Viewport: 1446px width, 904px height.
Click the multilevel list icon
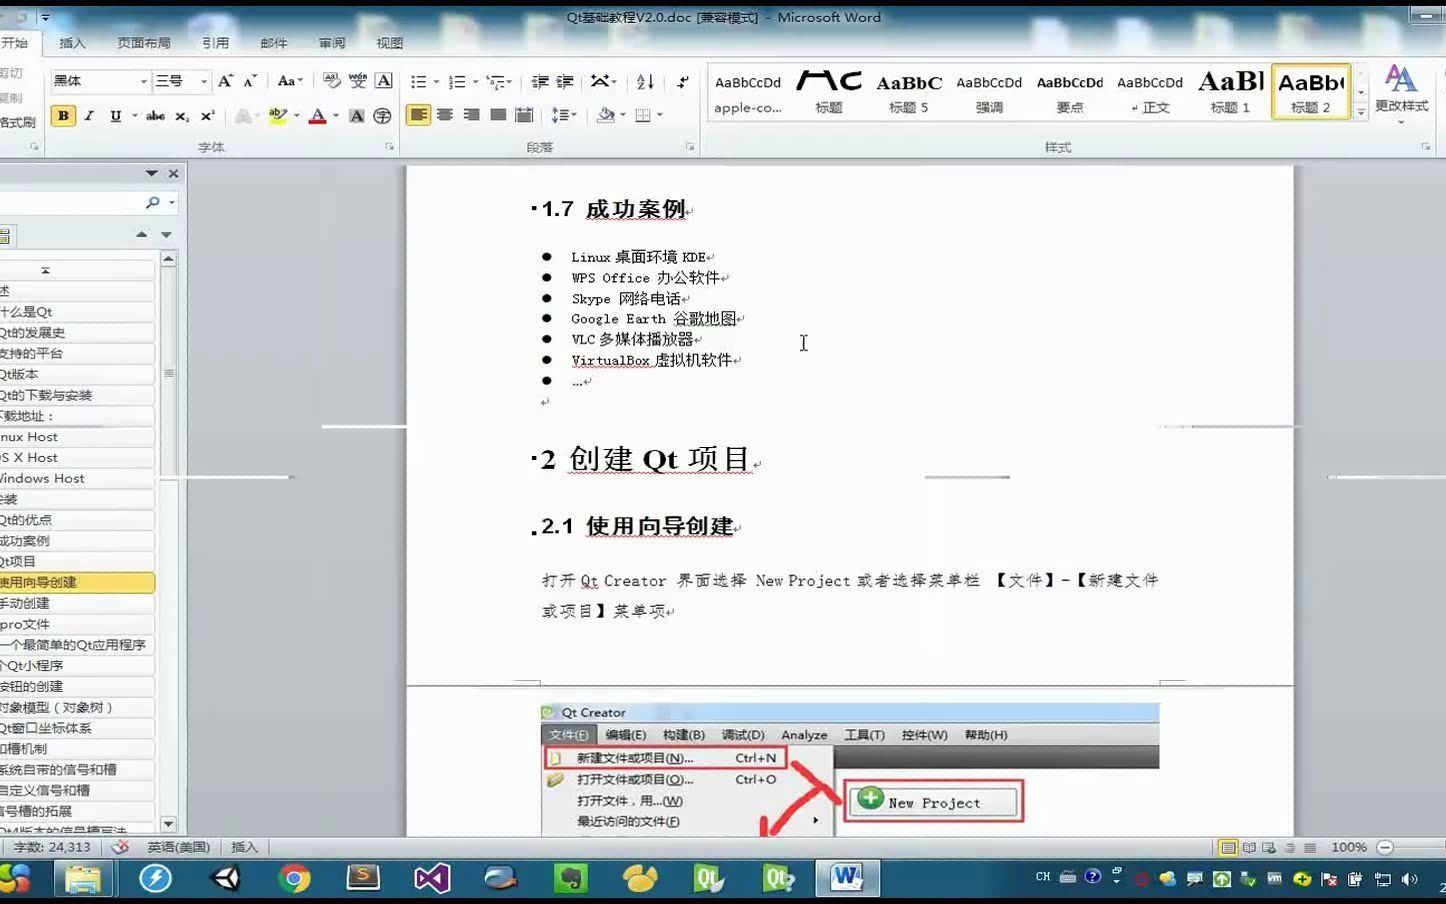coord(496,81)
